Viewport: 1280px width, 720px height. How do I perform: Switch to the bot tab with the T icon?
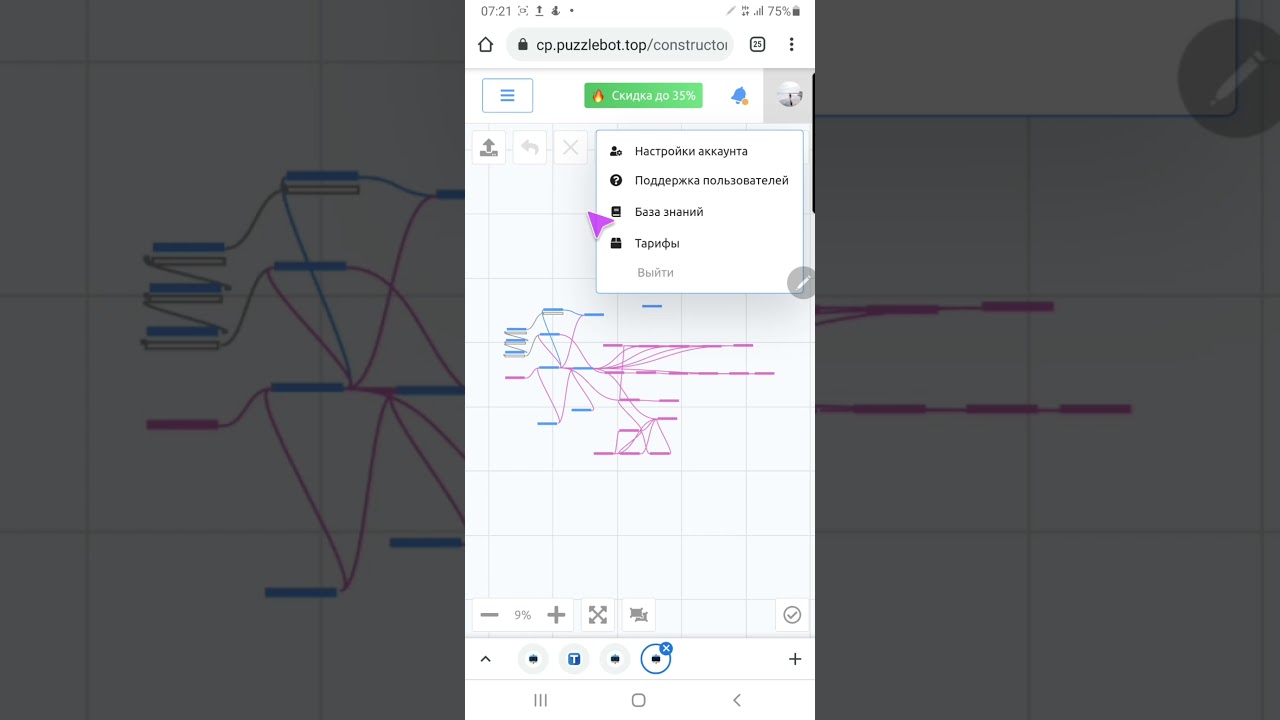pyautogui.click(x=574, y=659)
